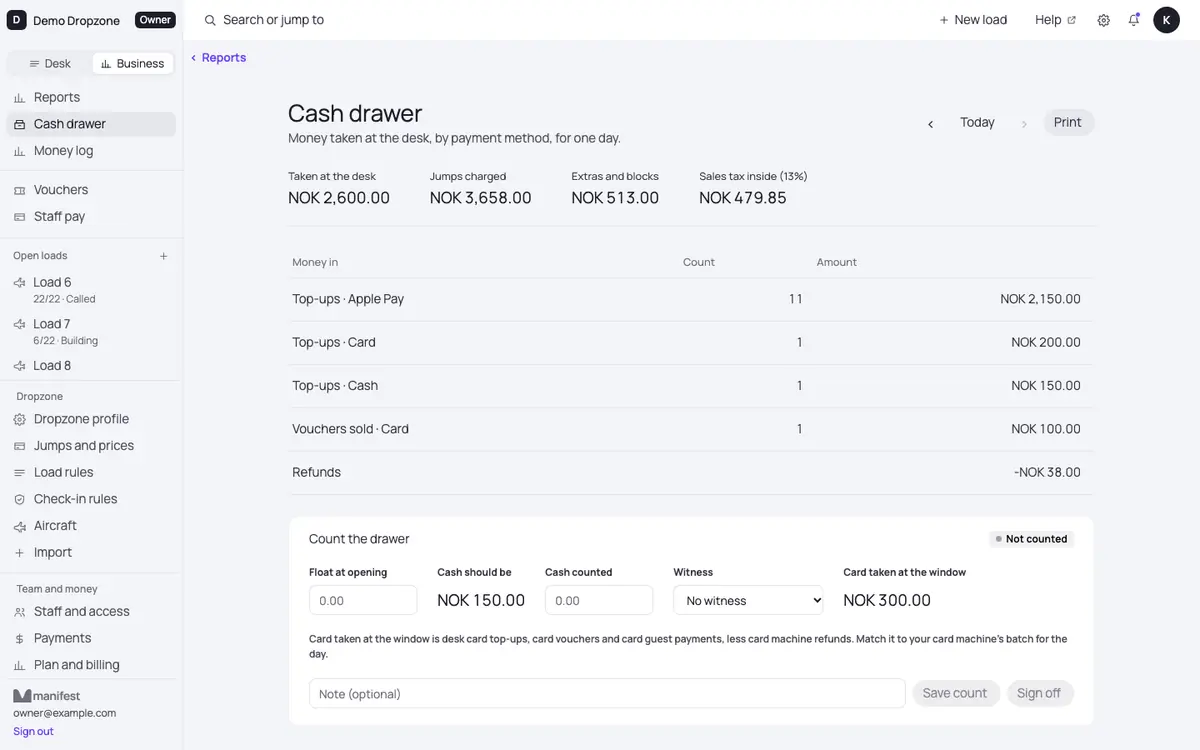
Task: Open the user avatar K menu
Action: coord(1166,20)
